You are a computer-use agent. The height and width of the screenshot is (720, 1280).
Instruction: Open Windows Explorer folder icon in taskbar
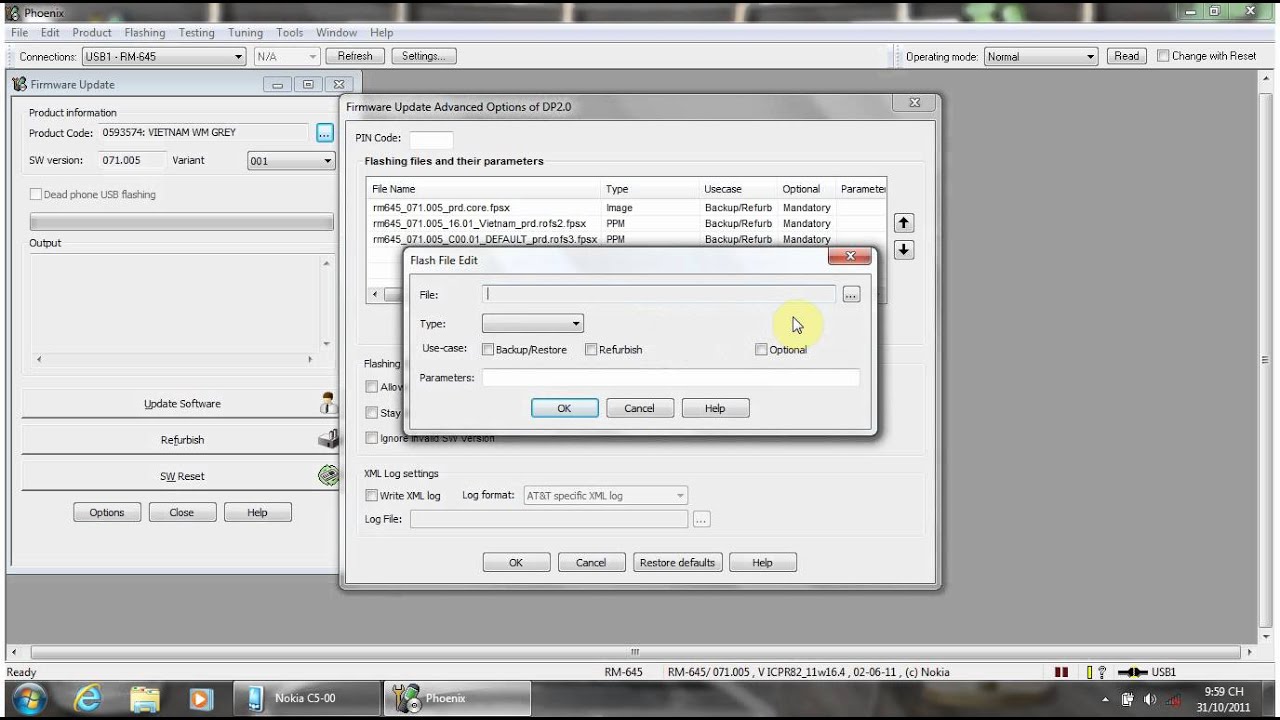[x=145, y=698]
